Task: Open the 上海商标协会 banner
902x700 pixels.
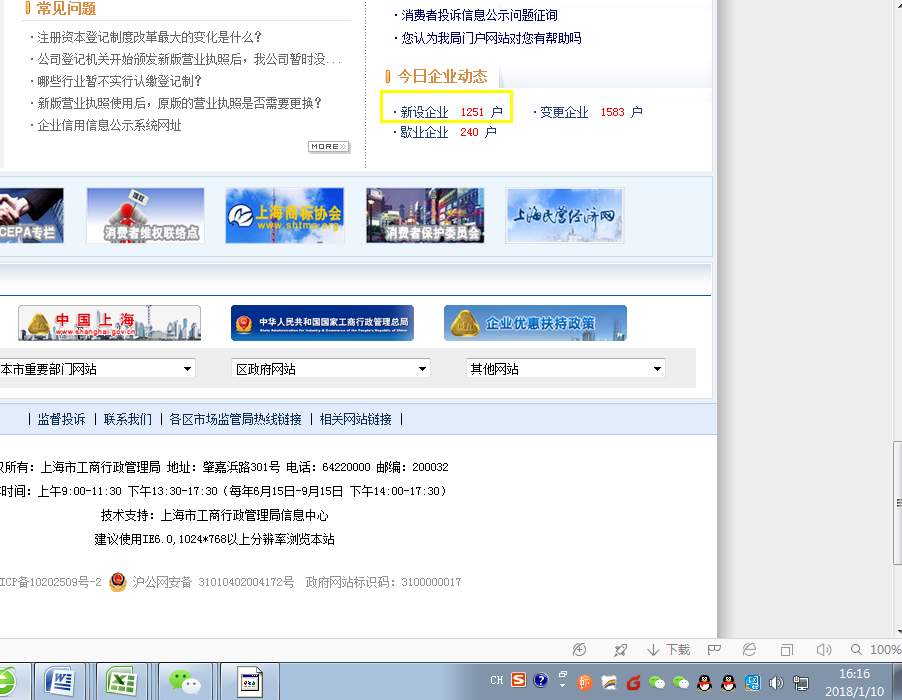Action: 285,216
